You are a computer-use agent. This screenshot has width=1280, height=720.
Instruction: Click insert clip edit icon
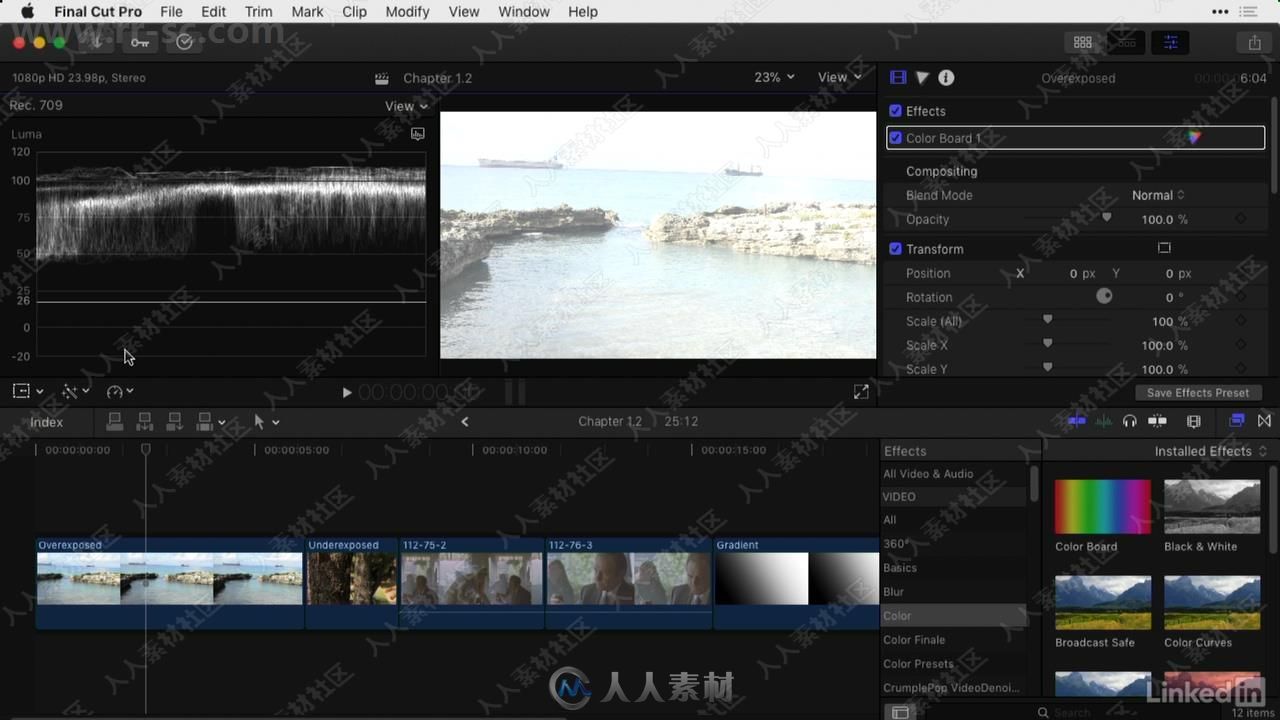click(145, 422)
